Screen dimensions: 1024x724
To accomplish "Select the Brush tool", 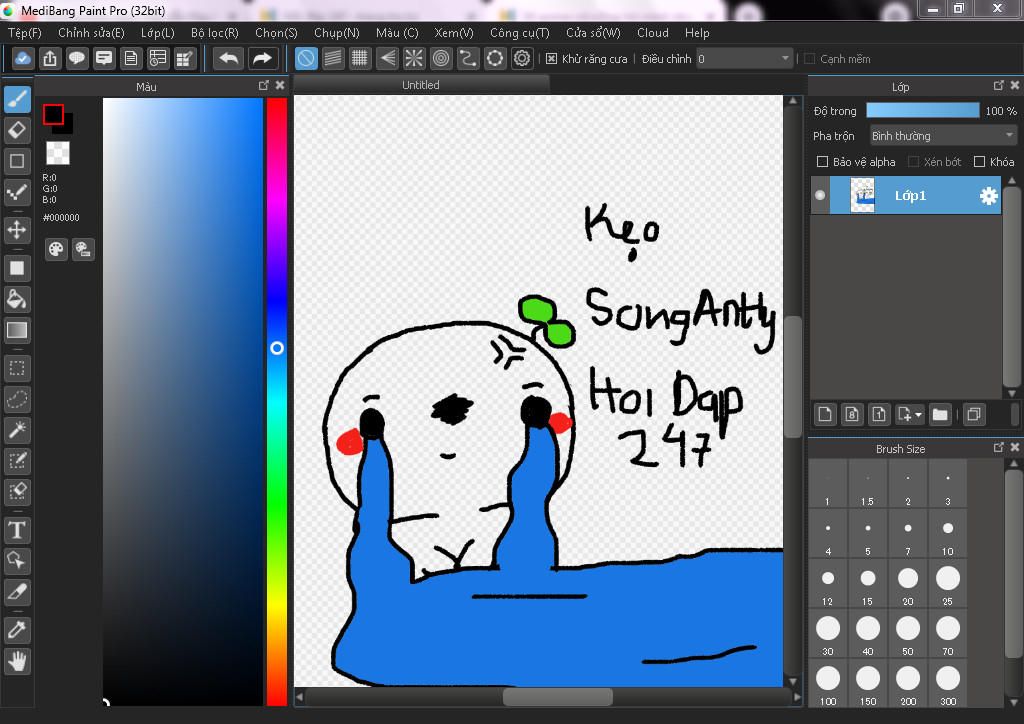I will point(17,99).
